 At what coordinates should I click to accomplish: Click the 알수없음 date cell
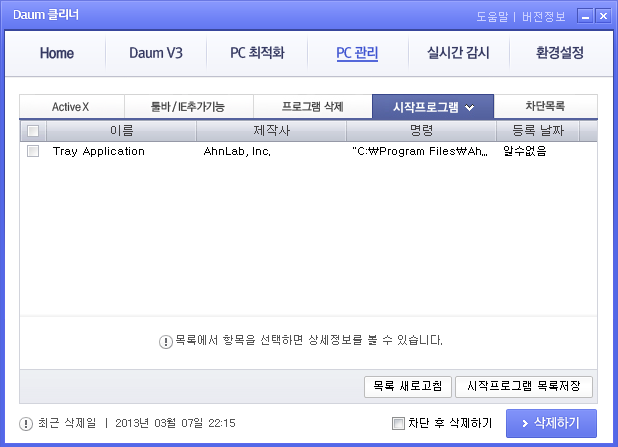525,151
